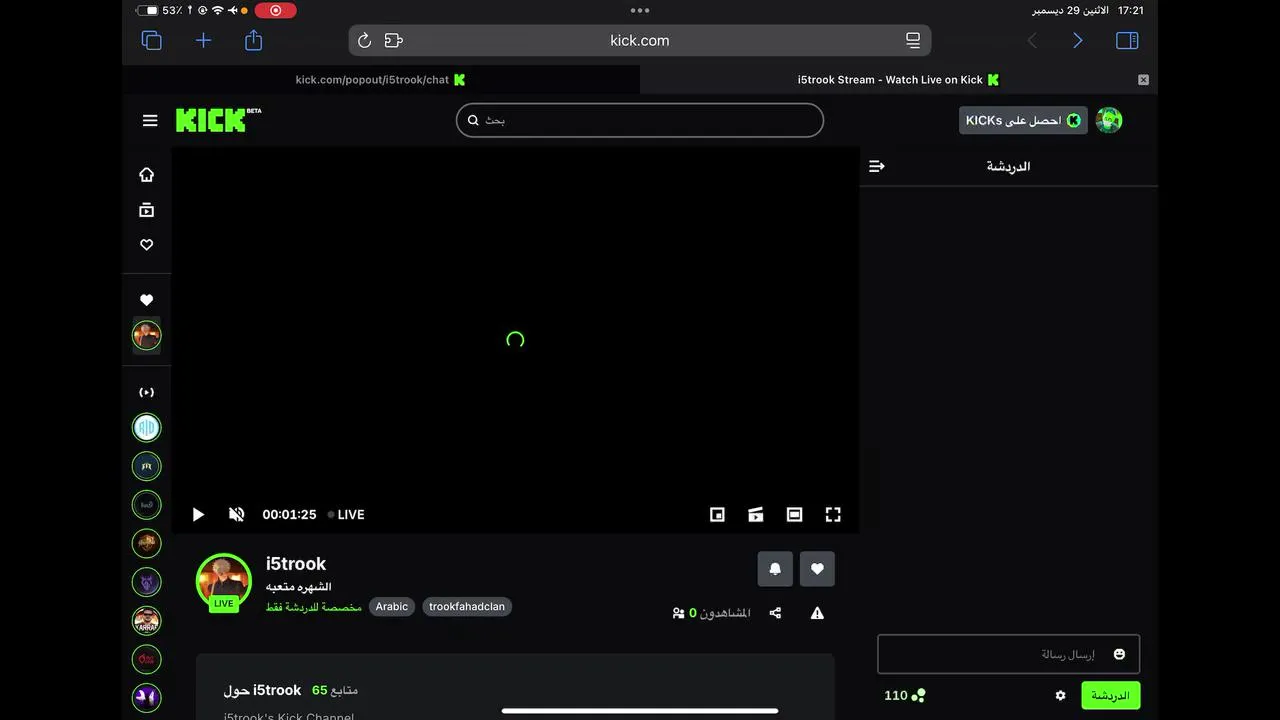Image resolution: width=1280 pixels, height=720 pixels.
Task: Click the green chat send button
Action: 1110,695
